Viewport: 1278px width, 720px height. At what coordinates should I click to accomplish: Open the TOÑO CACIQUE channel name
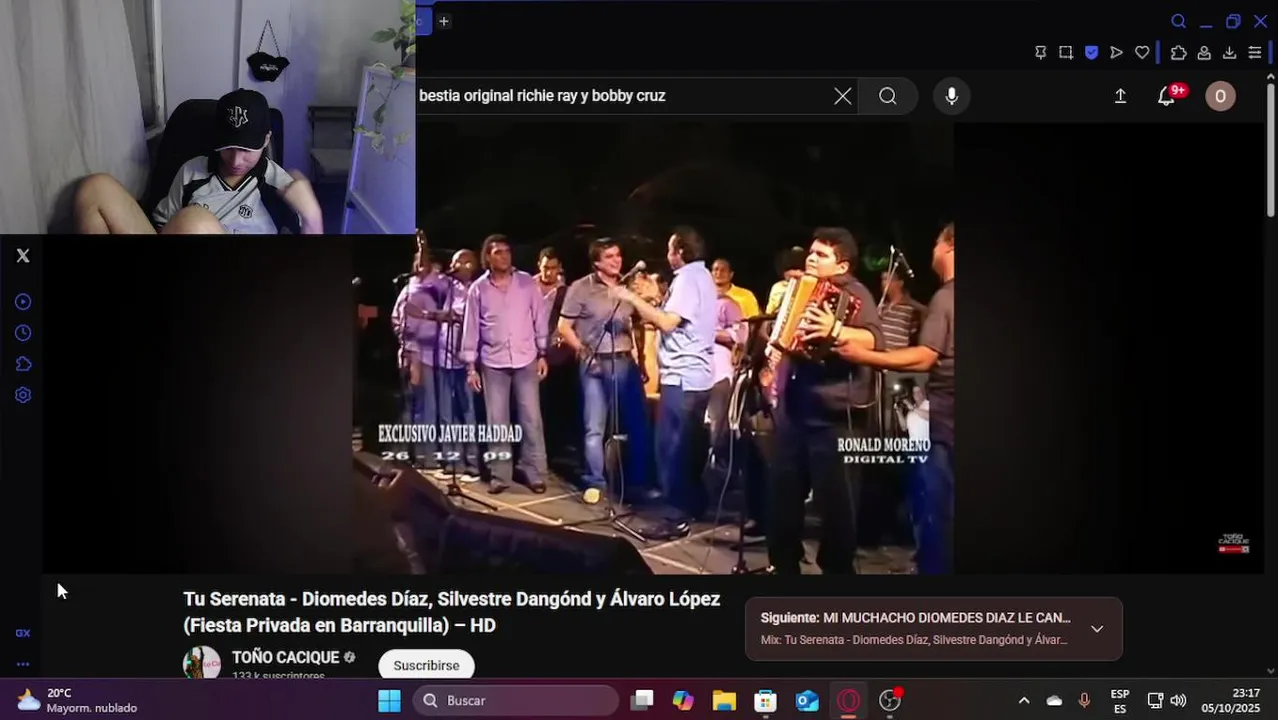[x=286, y=657]
